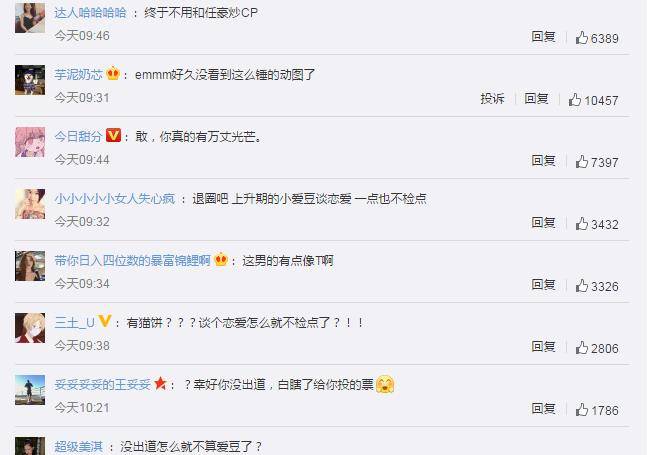This screenshot has height=455, width=647.
Task: Like the comment with 3432 likes
Action: point(597,224)
